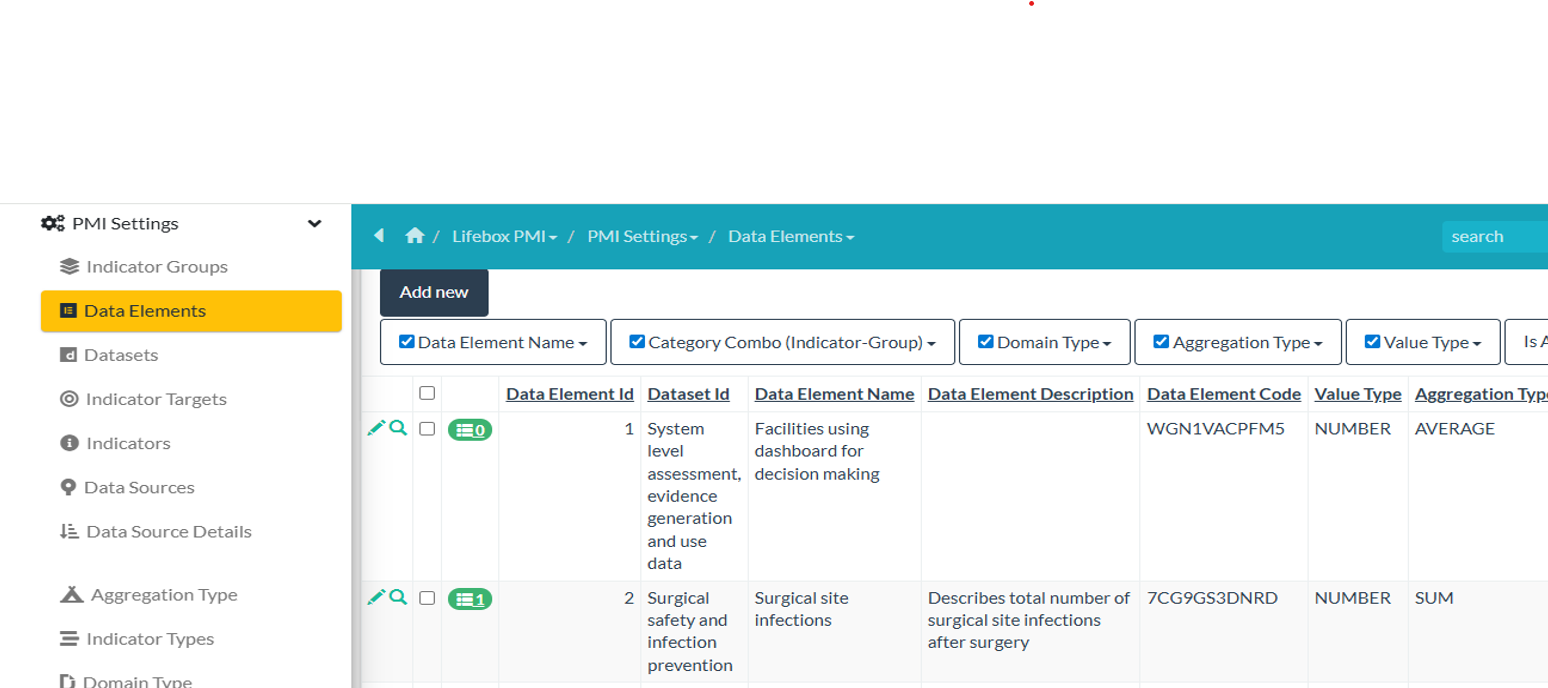Sort by Data Element Code column header
The height and width of the screenshot is (688, 1548).
click(x=1223, y=394)
